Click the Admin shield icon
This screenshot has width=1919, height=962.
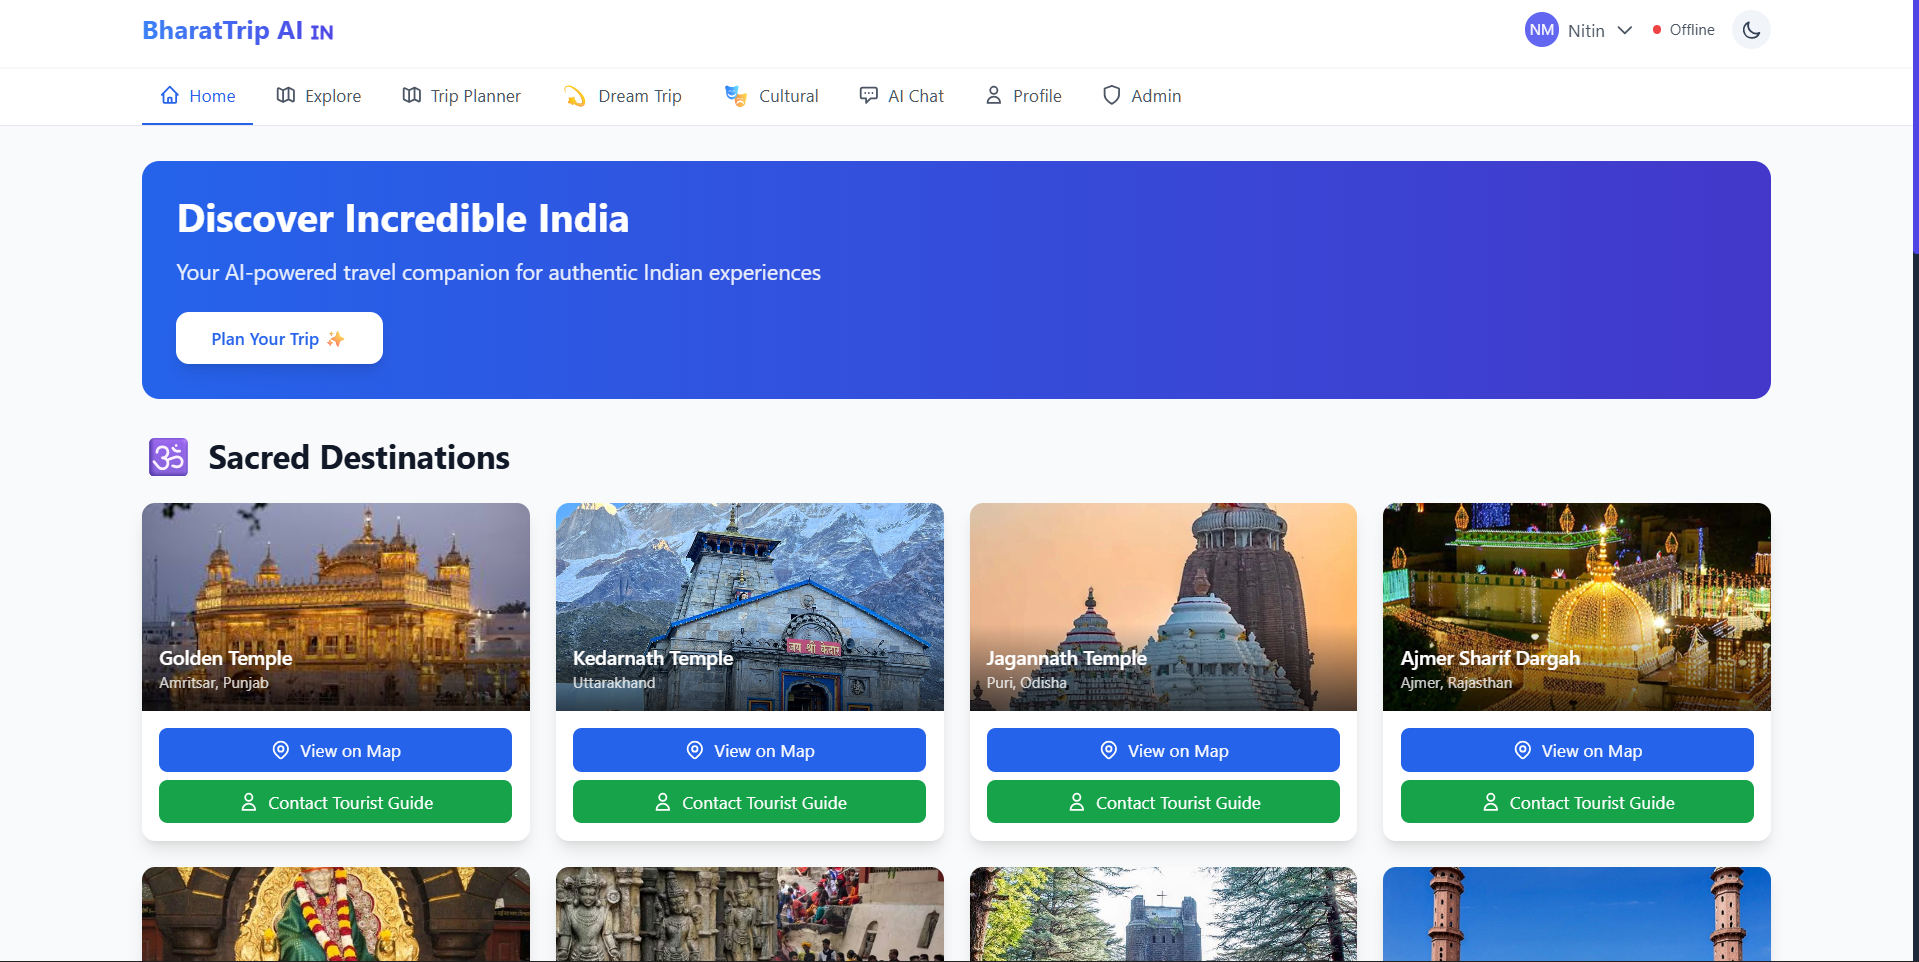(x=1111, y=96)
